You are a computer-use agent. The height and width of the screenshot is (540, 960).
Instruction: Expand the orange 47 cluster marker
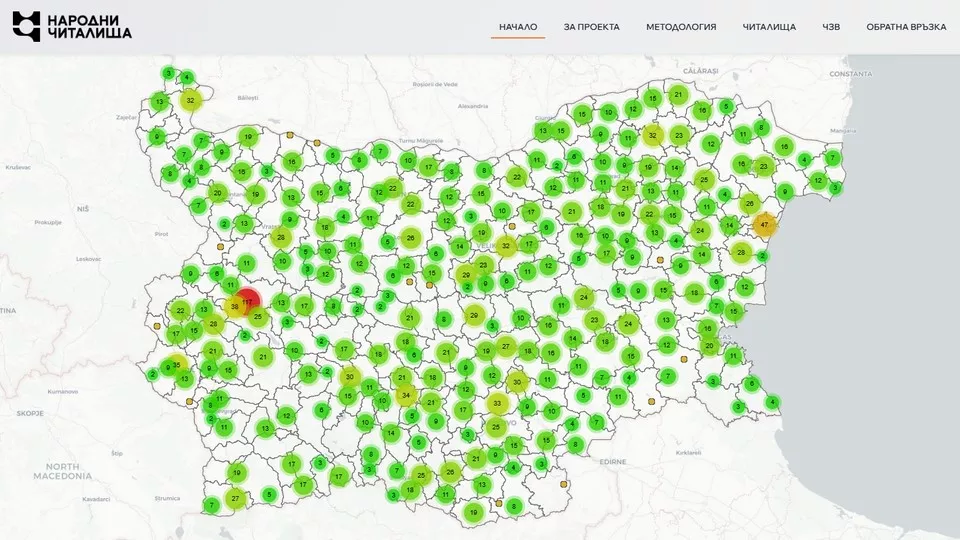coord(765,225)
